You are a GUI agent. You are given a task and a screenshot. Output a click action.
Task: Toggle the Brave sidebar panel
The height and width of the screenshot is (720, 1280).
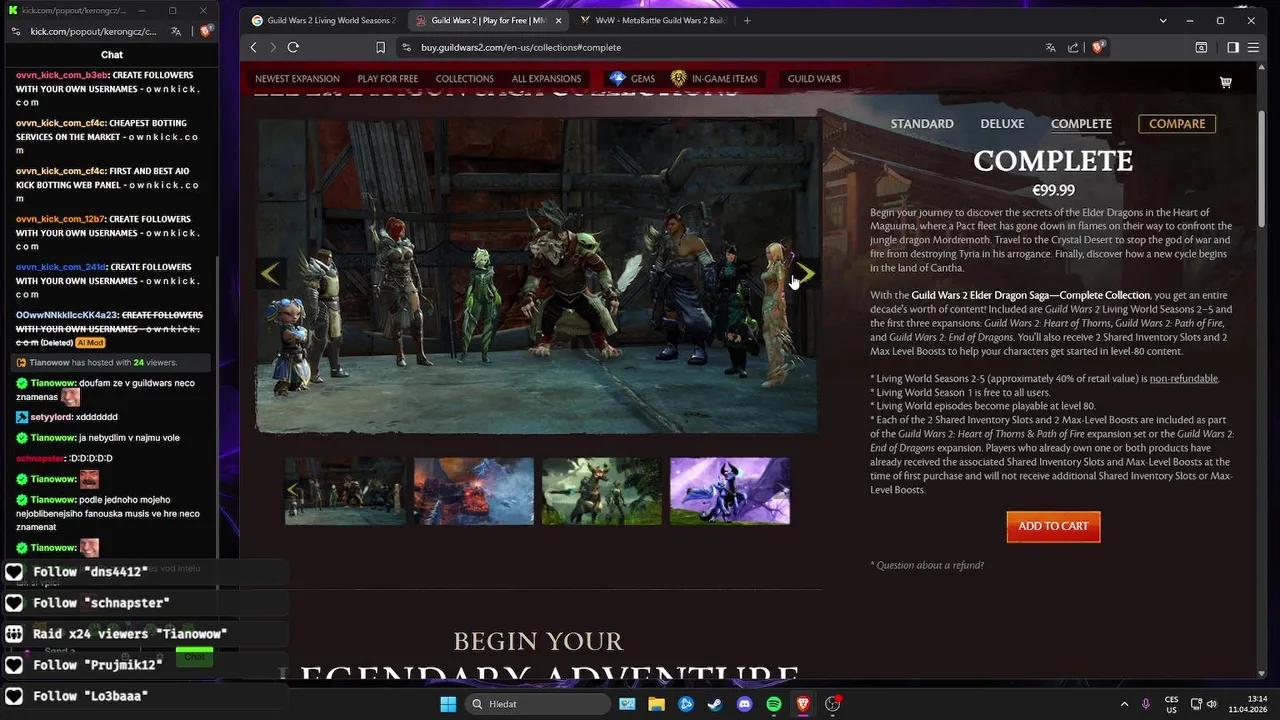pos(1233,47)
